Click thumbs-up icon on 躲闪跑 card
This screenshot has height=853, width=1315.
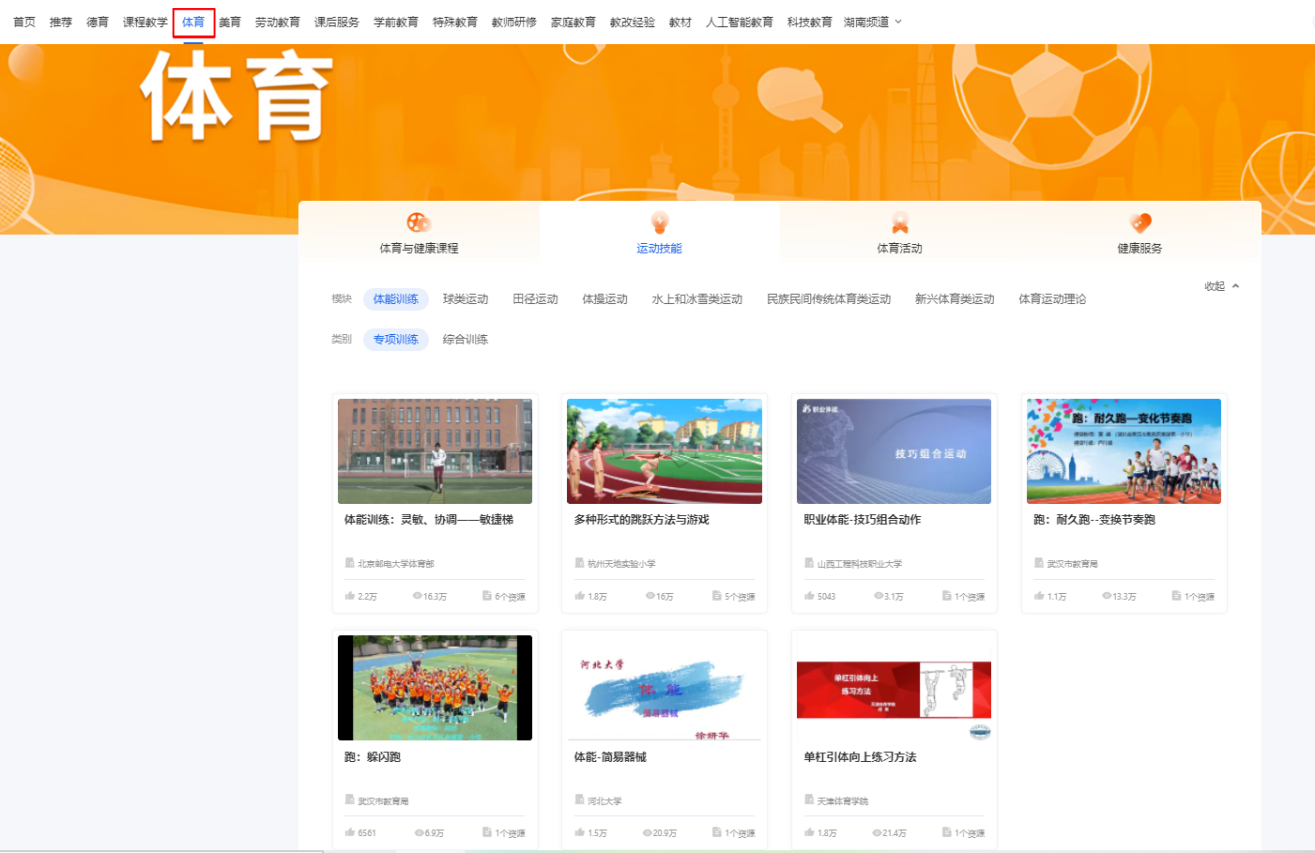pyautogui.click(x=350, y=832)
